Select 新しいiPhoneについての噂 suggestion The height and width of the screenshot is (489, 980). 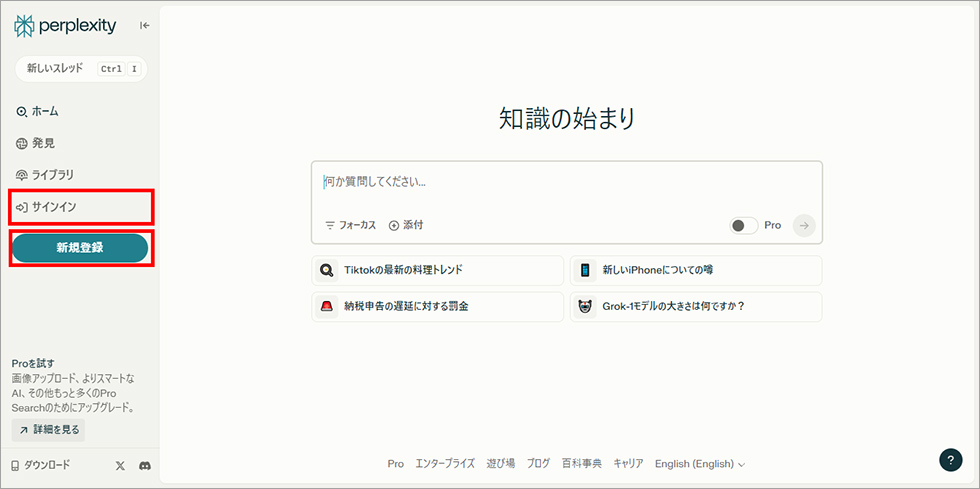[x=696, y=270]
